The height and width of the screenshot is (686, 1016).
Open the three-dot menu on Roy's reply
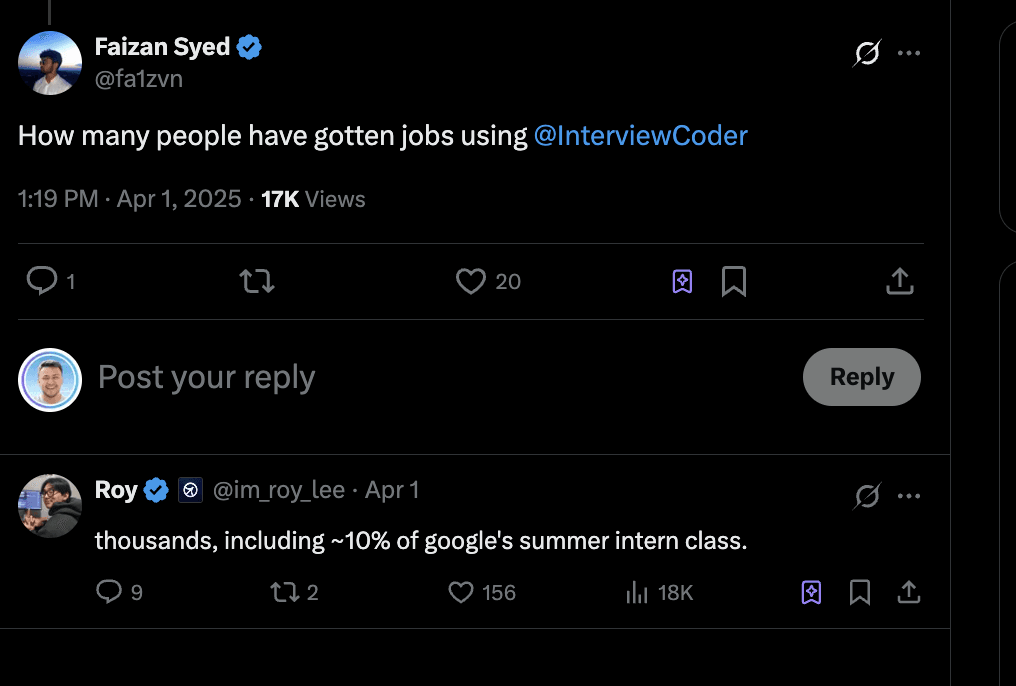(x=909, y=495)
